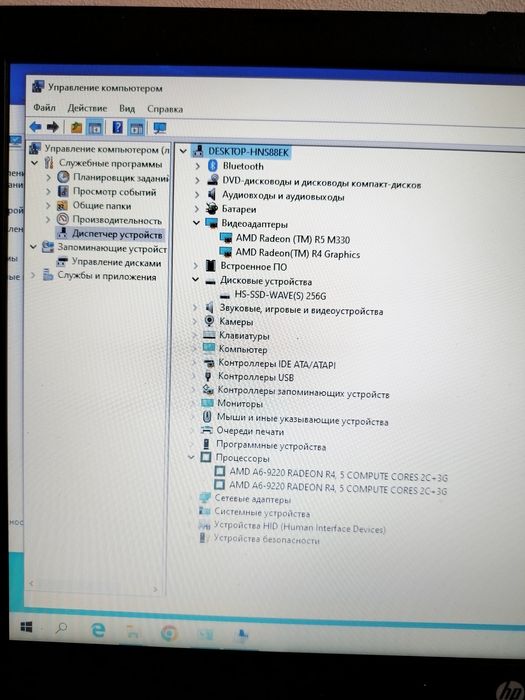Viewport: 525px width, 700px height.
Task: Collapse Служебные программы in left tree
Action: click(x=34, y=163)
